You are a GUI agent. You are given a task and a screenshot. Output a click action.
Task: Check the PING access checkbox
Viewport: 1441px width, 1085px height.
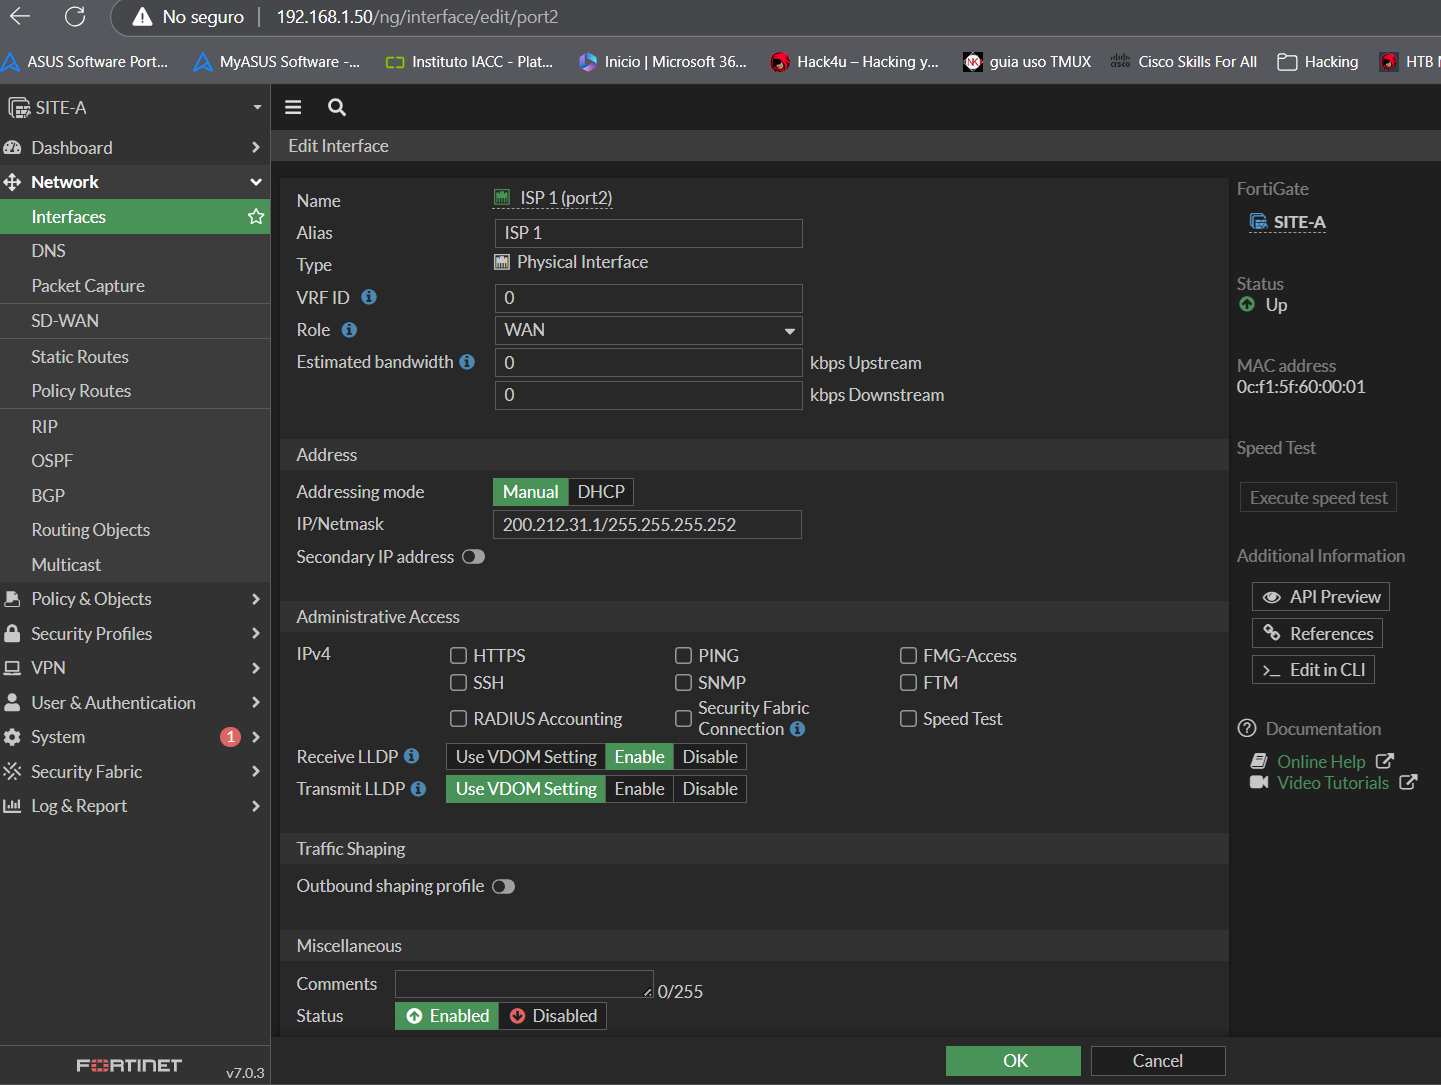pos(684,656)
